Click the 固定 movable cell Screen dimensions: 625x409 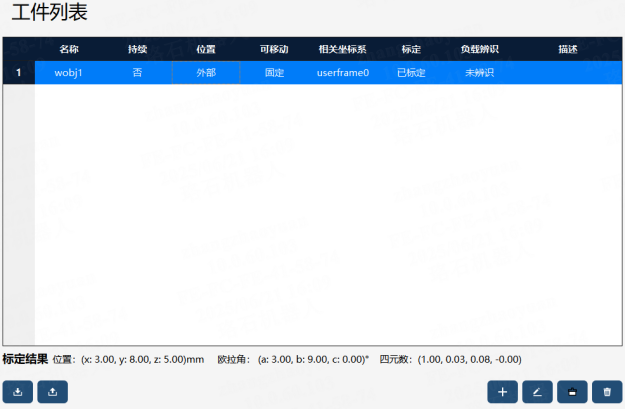pyautogui.click(x=274, y=73)
